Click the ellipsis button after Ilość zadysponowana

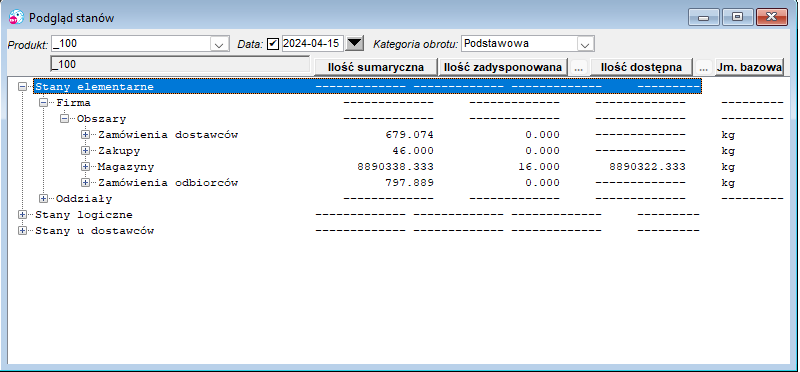pyautogui.click(x=579, y=68)
